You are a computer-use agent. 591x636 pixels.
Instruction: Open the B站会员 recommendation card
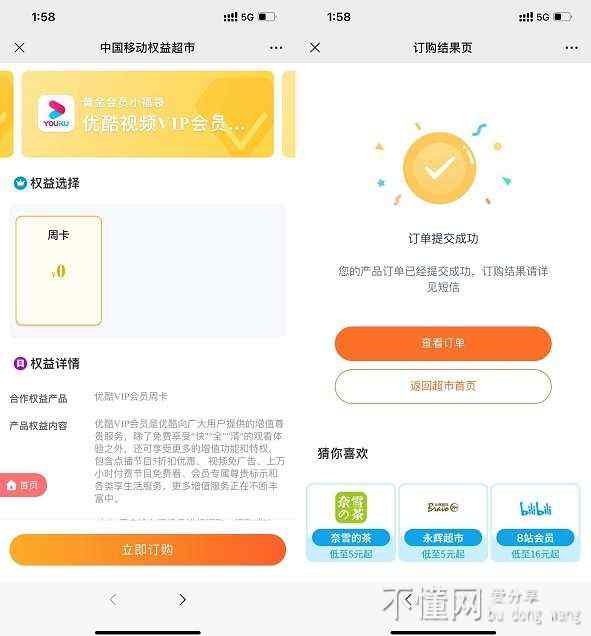pos(535,522)
